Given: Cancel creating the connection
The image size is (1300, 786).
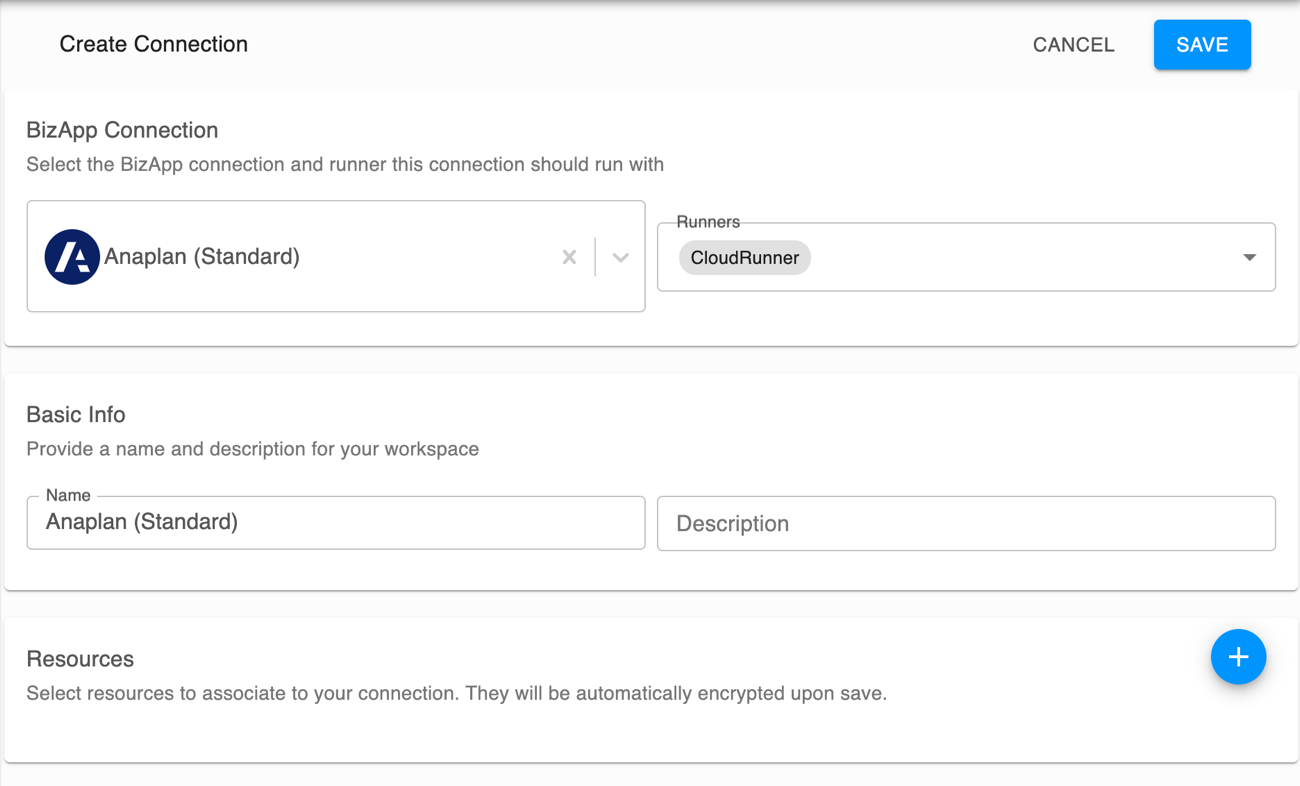Looking at the screenshot, I should [x=1073, y=45].
